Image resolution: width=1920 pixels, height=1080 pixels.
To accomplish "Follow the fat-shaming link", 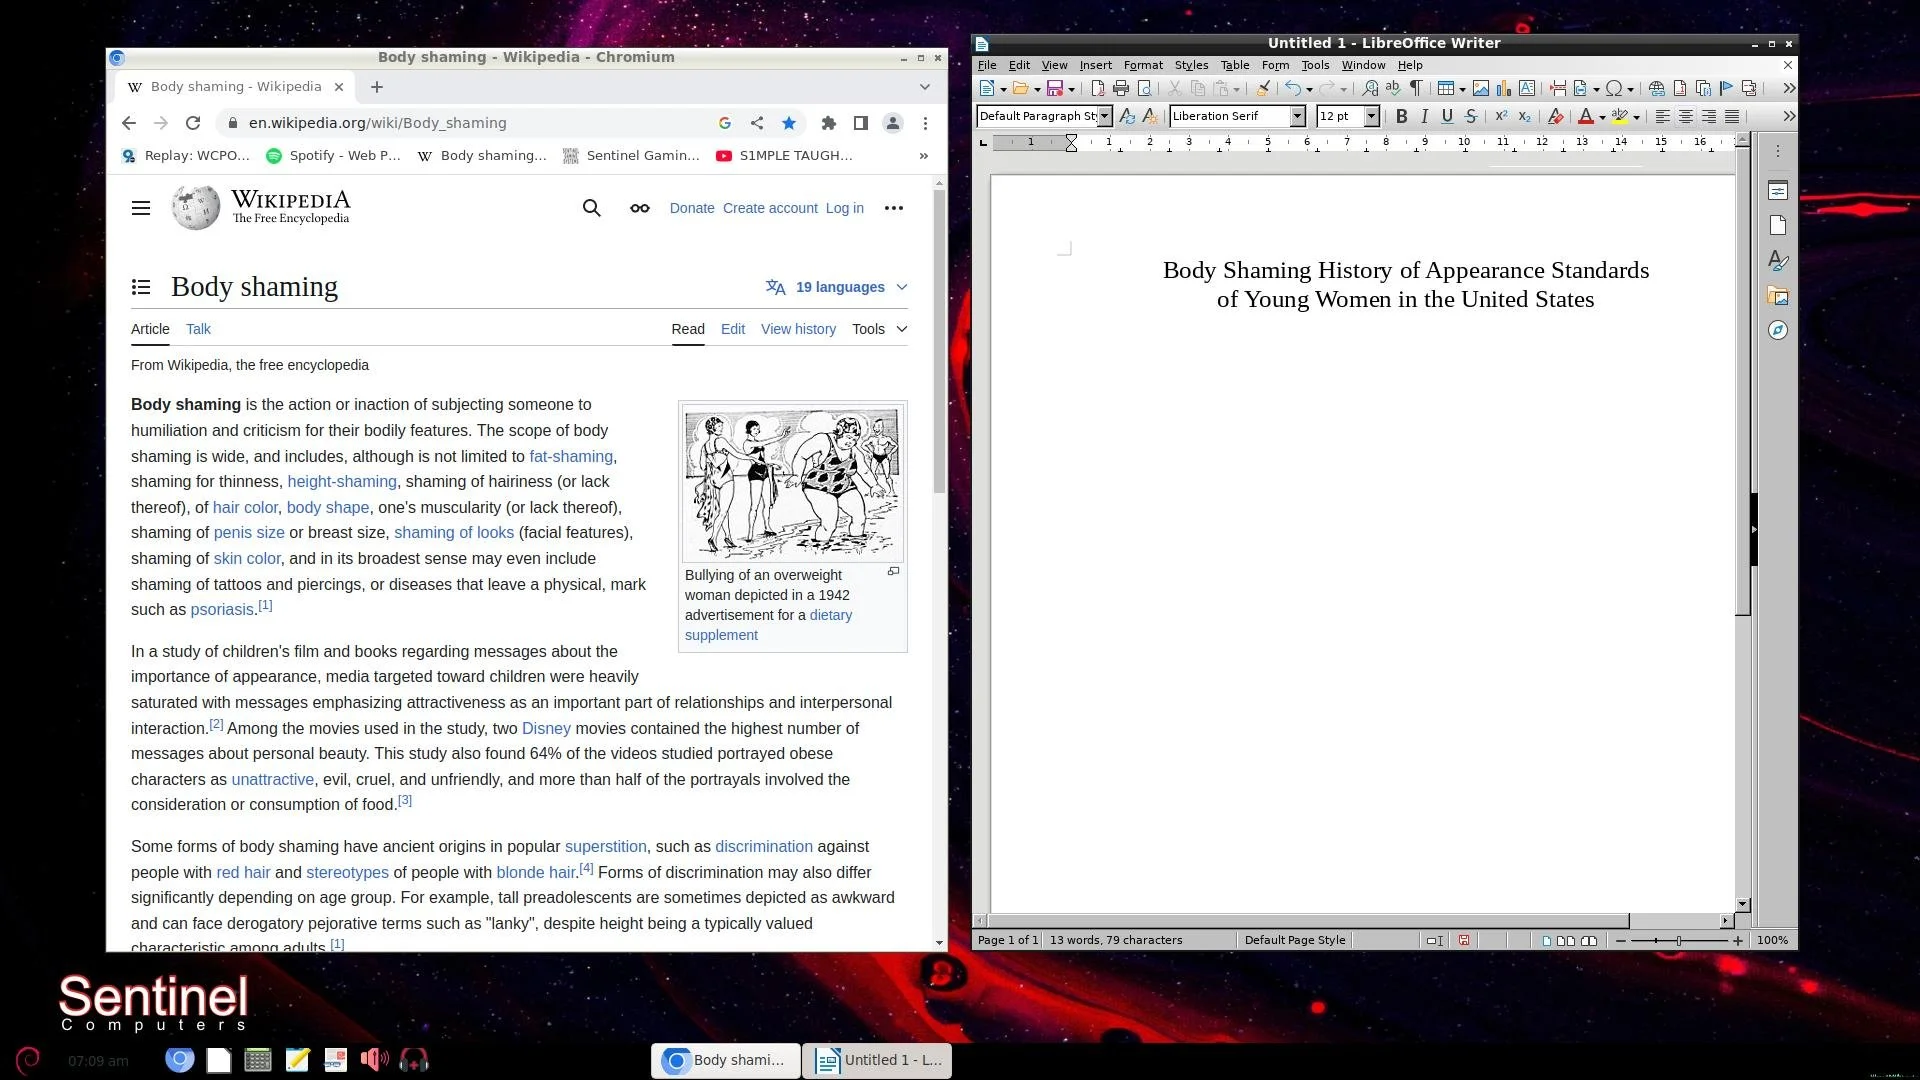I will point(571,457).
